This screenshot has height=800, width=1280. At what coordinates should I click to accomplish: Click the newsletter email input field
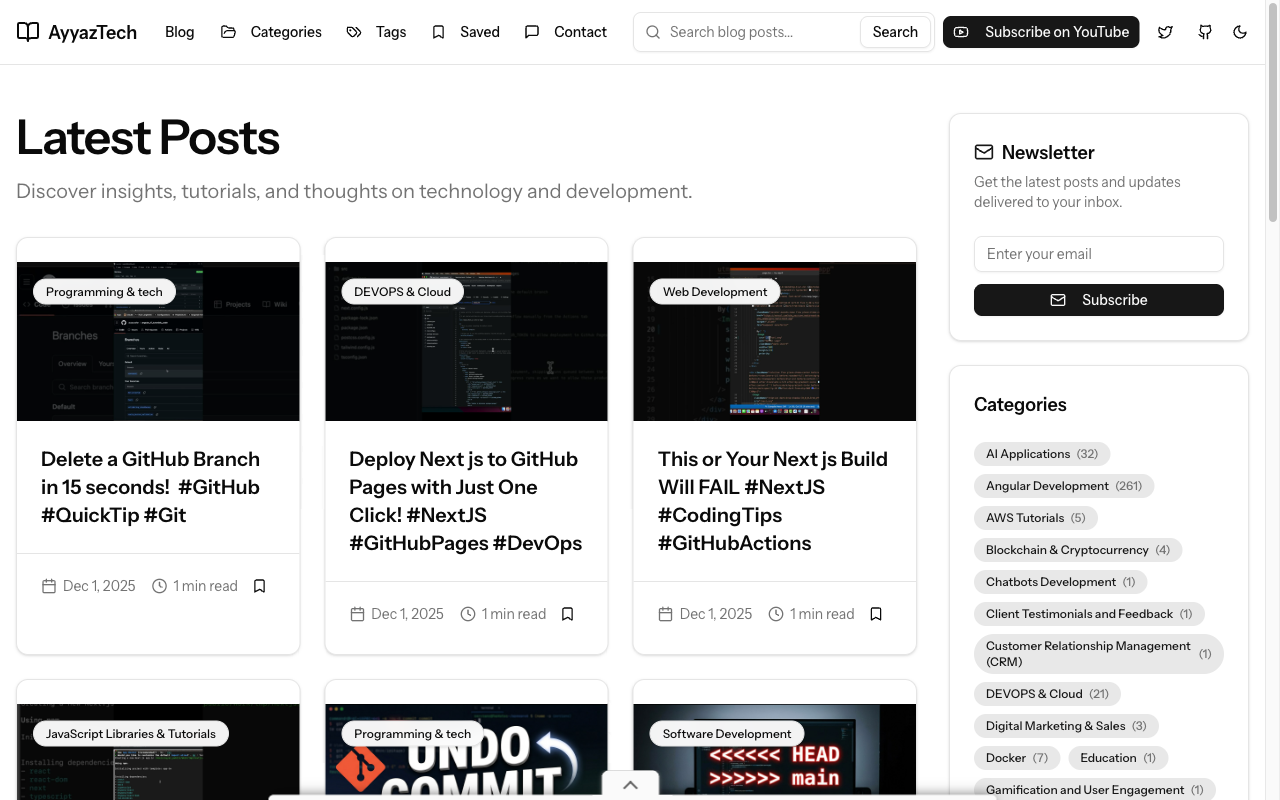(1098, 254)
